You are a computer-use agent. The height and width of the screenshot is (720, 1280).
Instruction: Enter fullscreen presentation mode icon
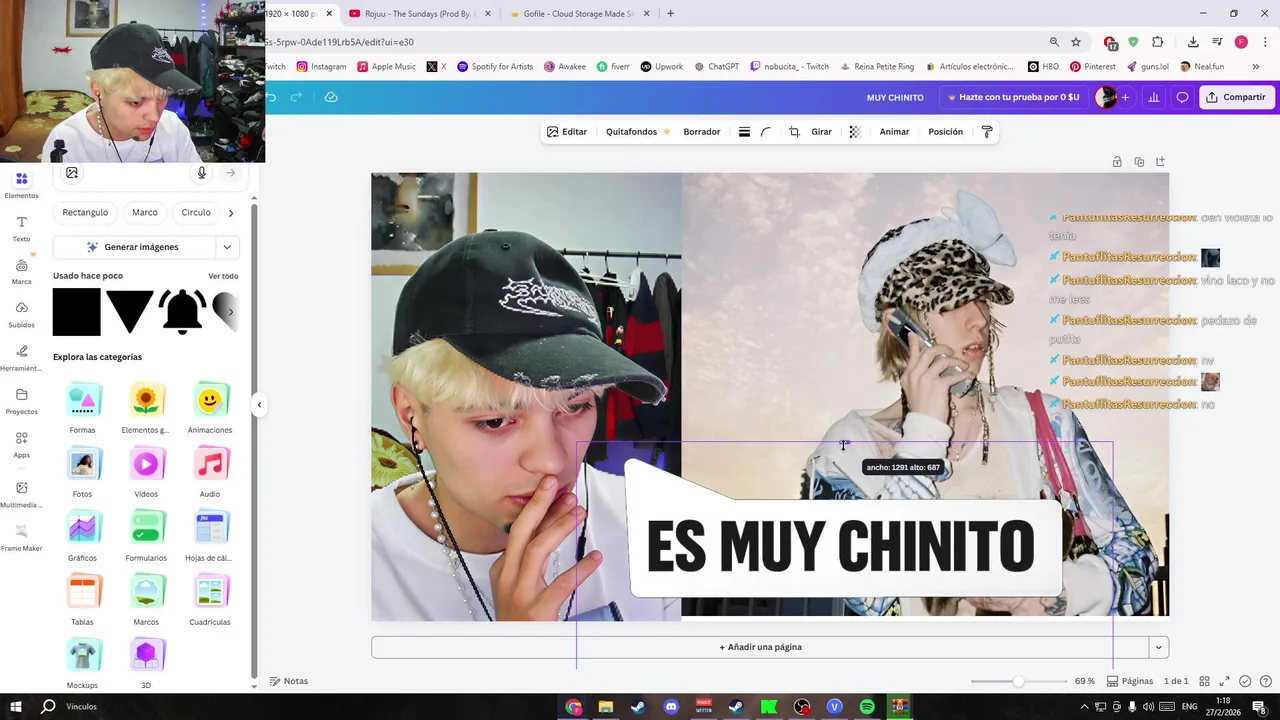coord(1224,681)
